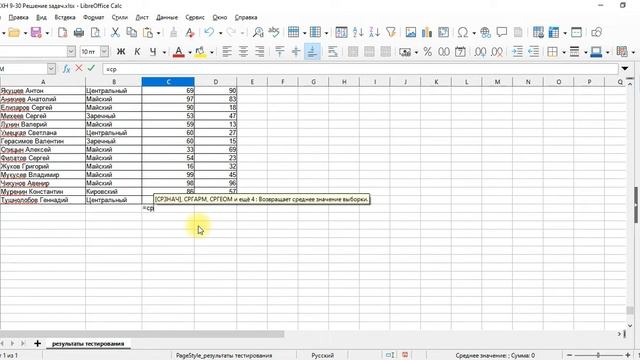Viewport: 640px width, 360px height.
Task: Format as date icon
Action: [460, 51]
